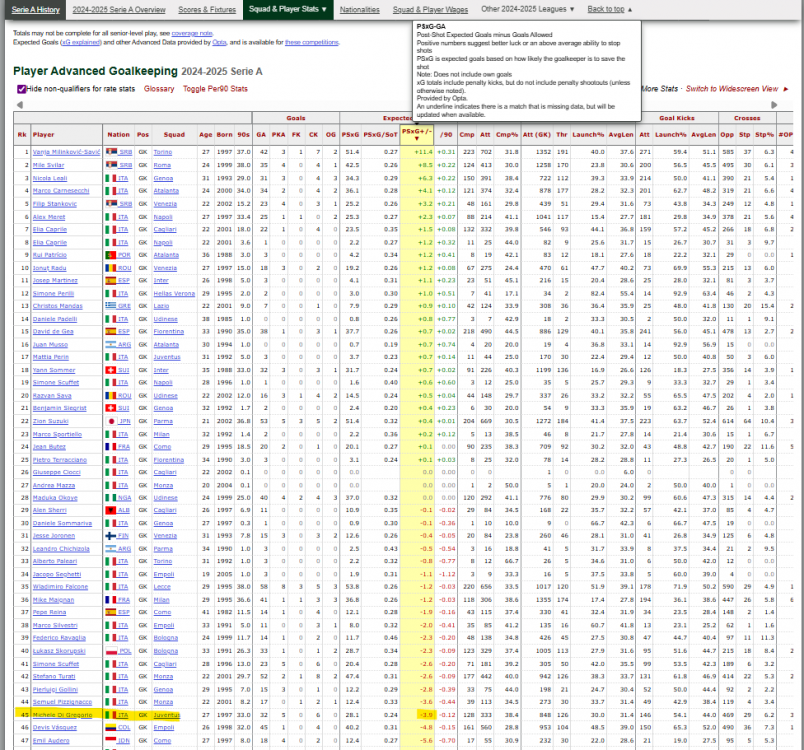Click POR nation link for Rui Patrício
Image resolution: width=804 pixels, height=750 pixels.
pos(125,255)
